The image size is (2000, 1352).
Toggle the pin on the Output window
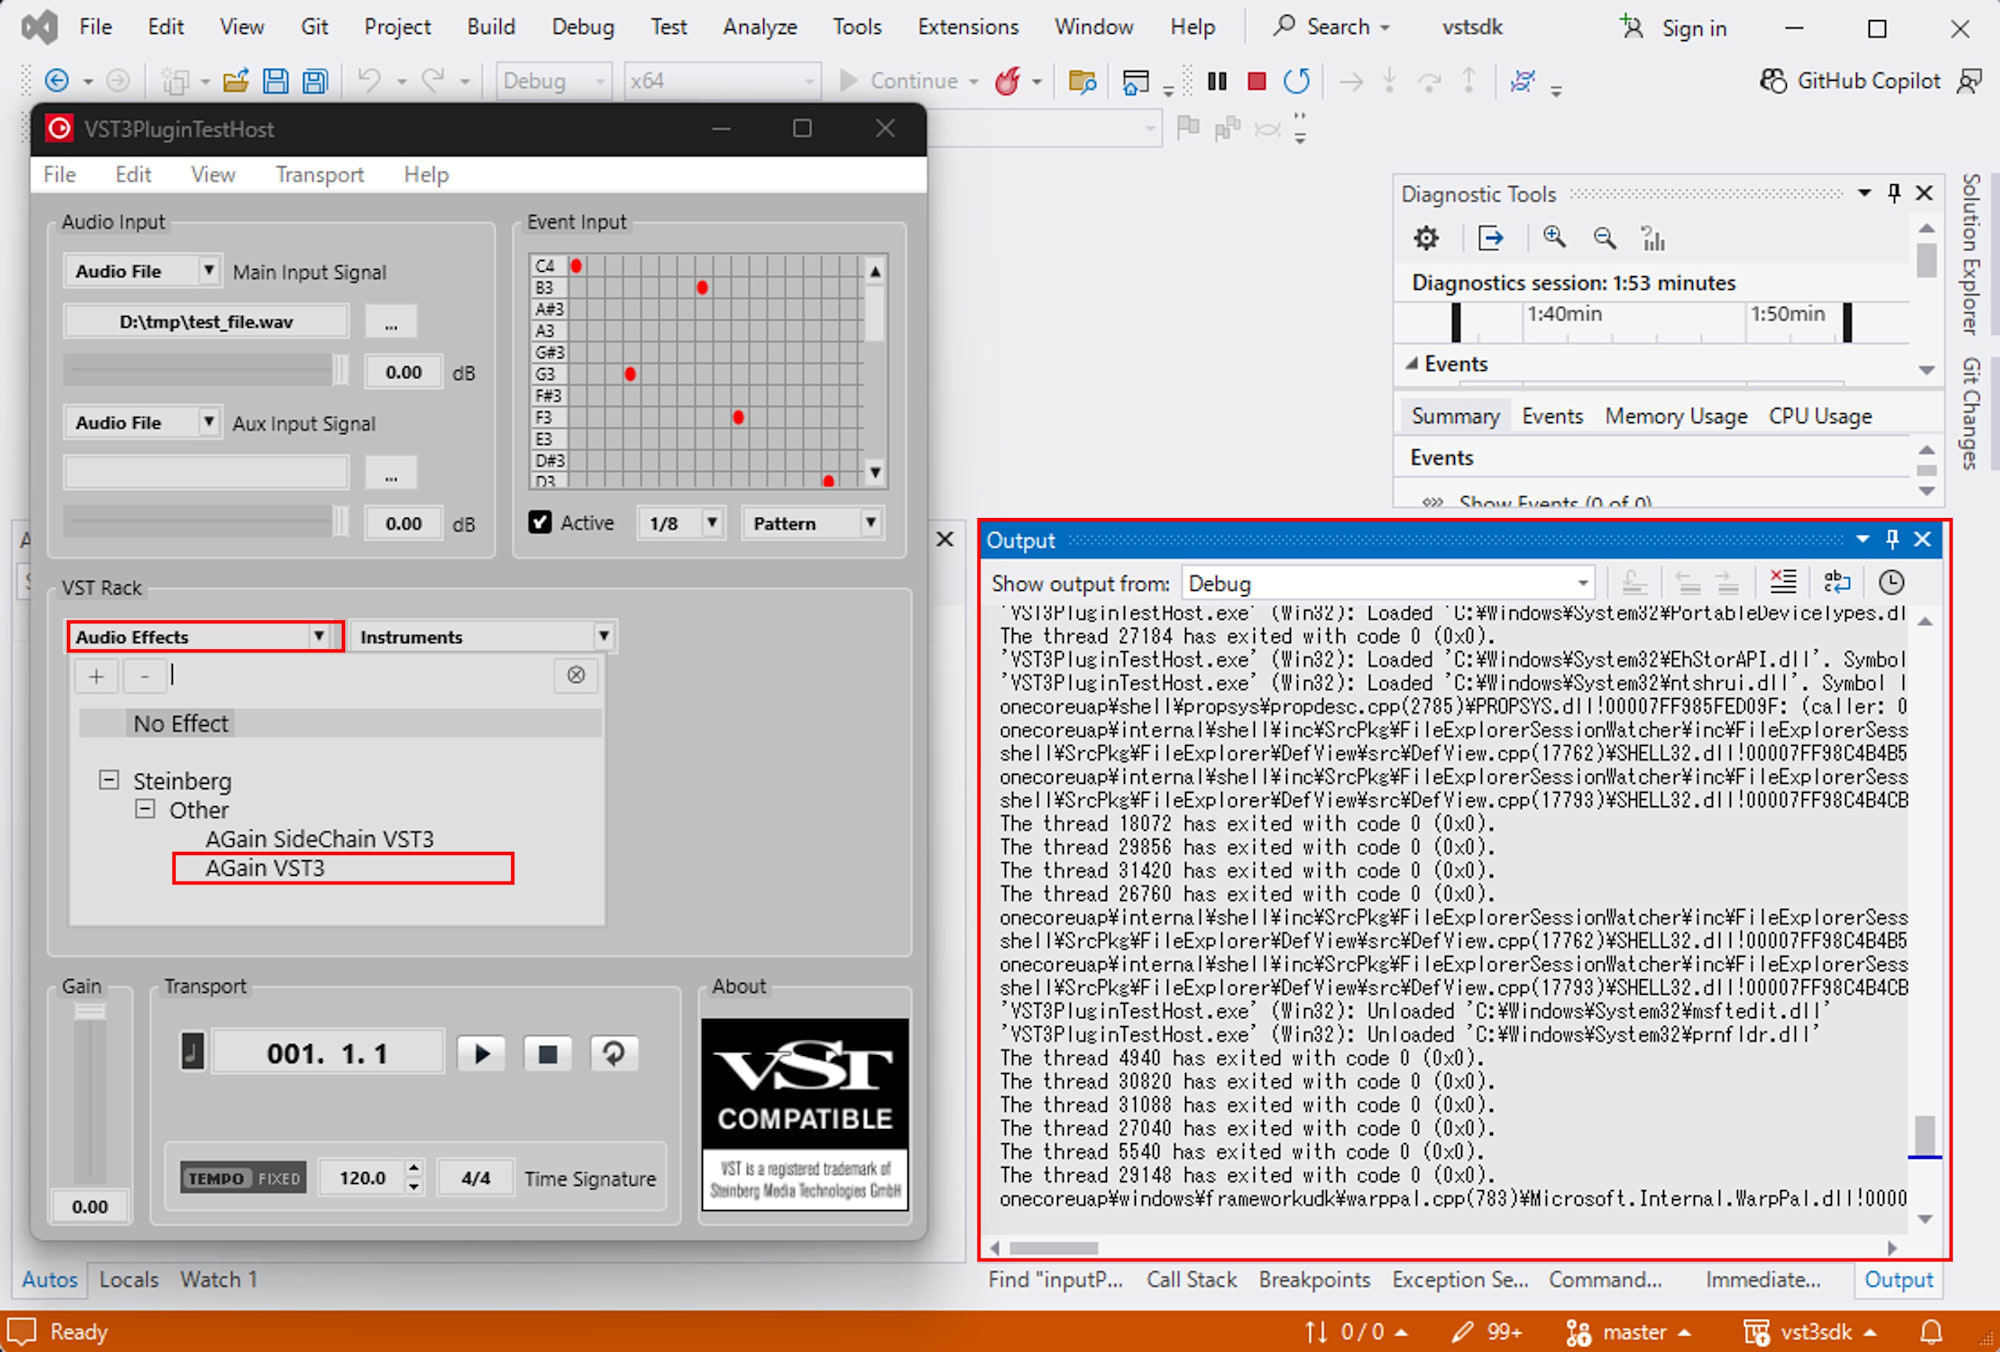pyautogui.click(x=1891, y=539)
